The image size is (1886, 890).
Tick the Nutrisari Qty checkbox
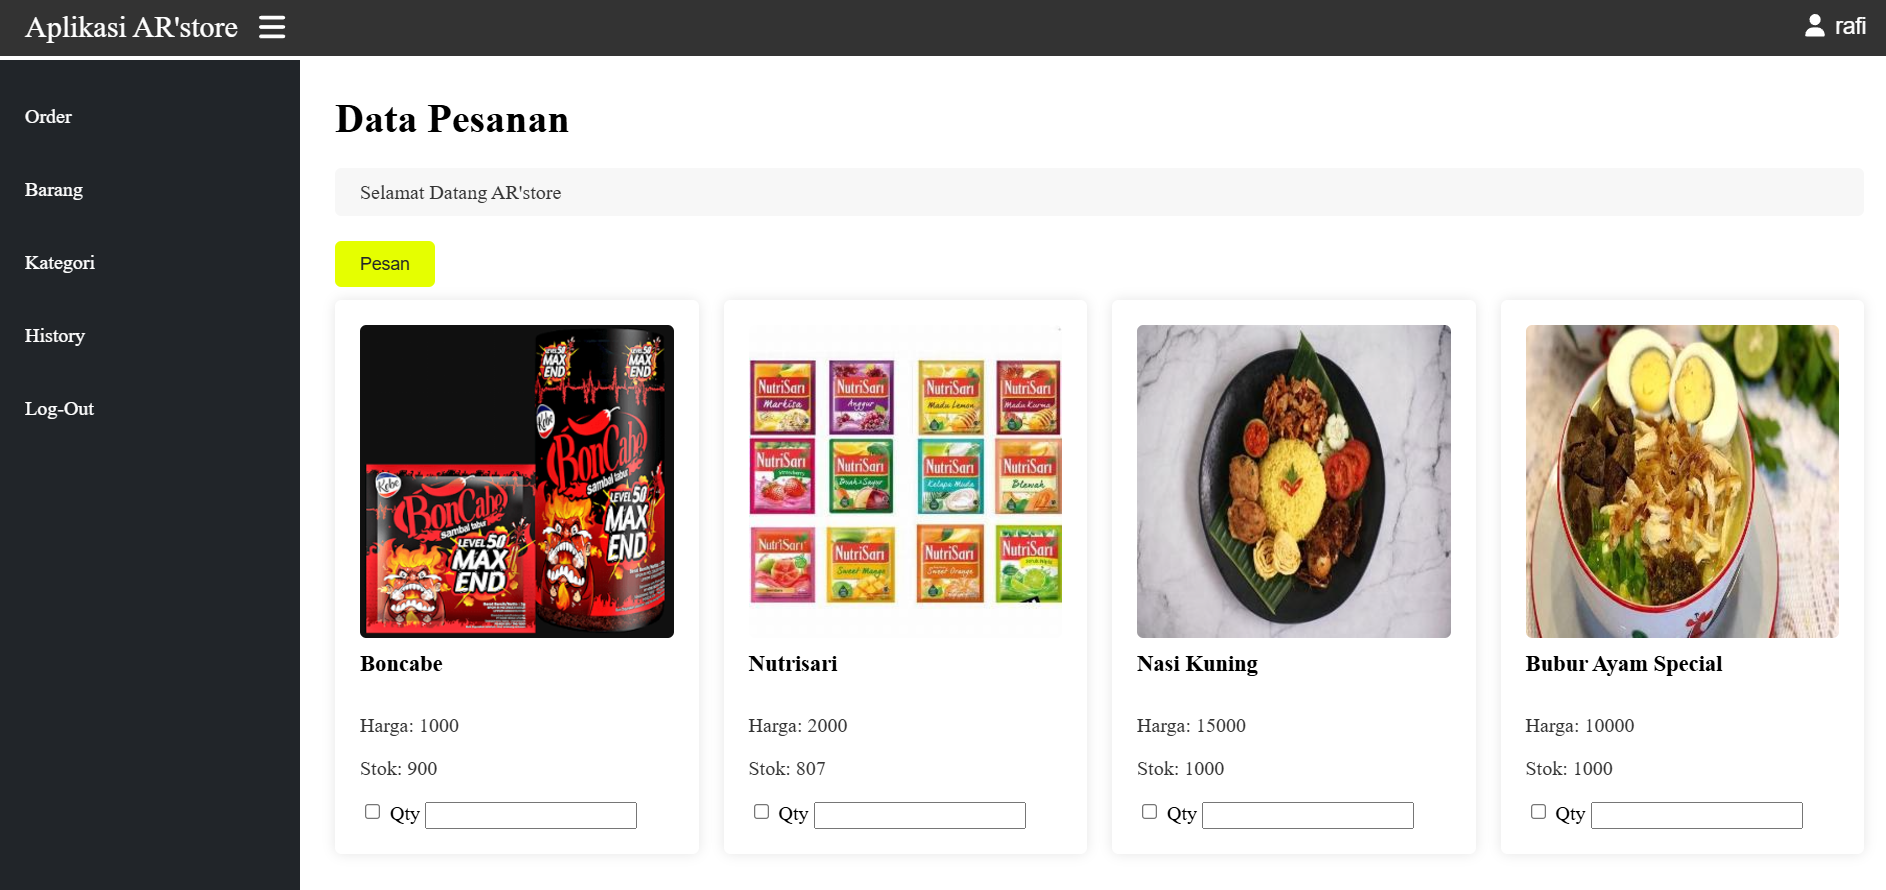click(x=761, y=812)
